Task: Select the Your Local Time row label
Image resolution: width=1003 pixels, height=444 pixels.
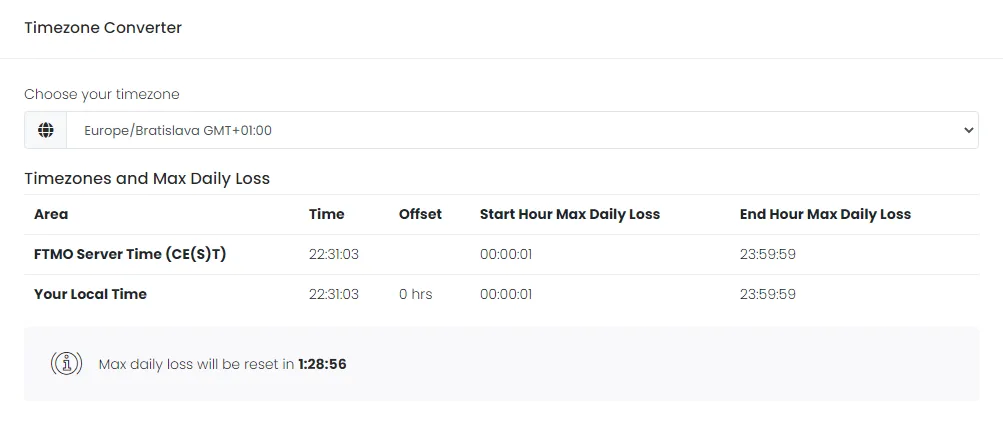Action: [90, 294]
